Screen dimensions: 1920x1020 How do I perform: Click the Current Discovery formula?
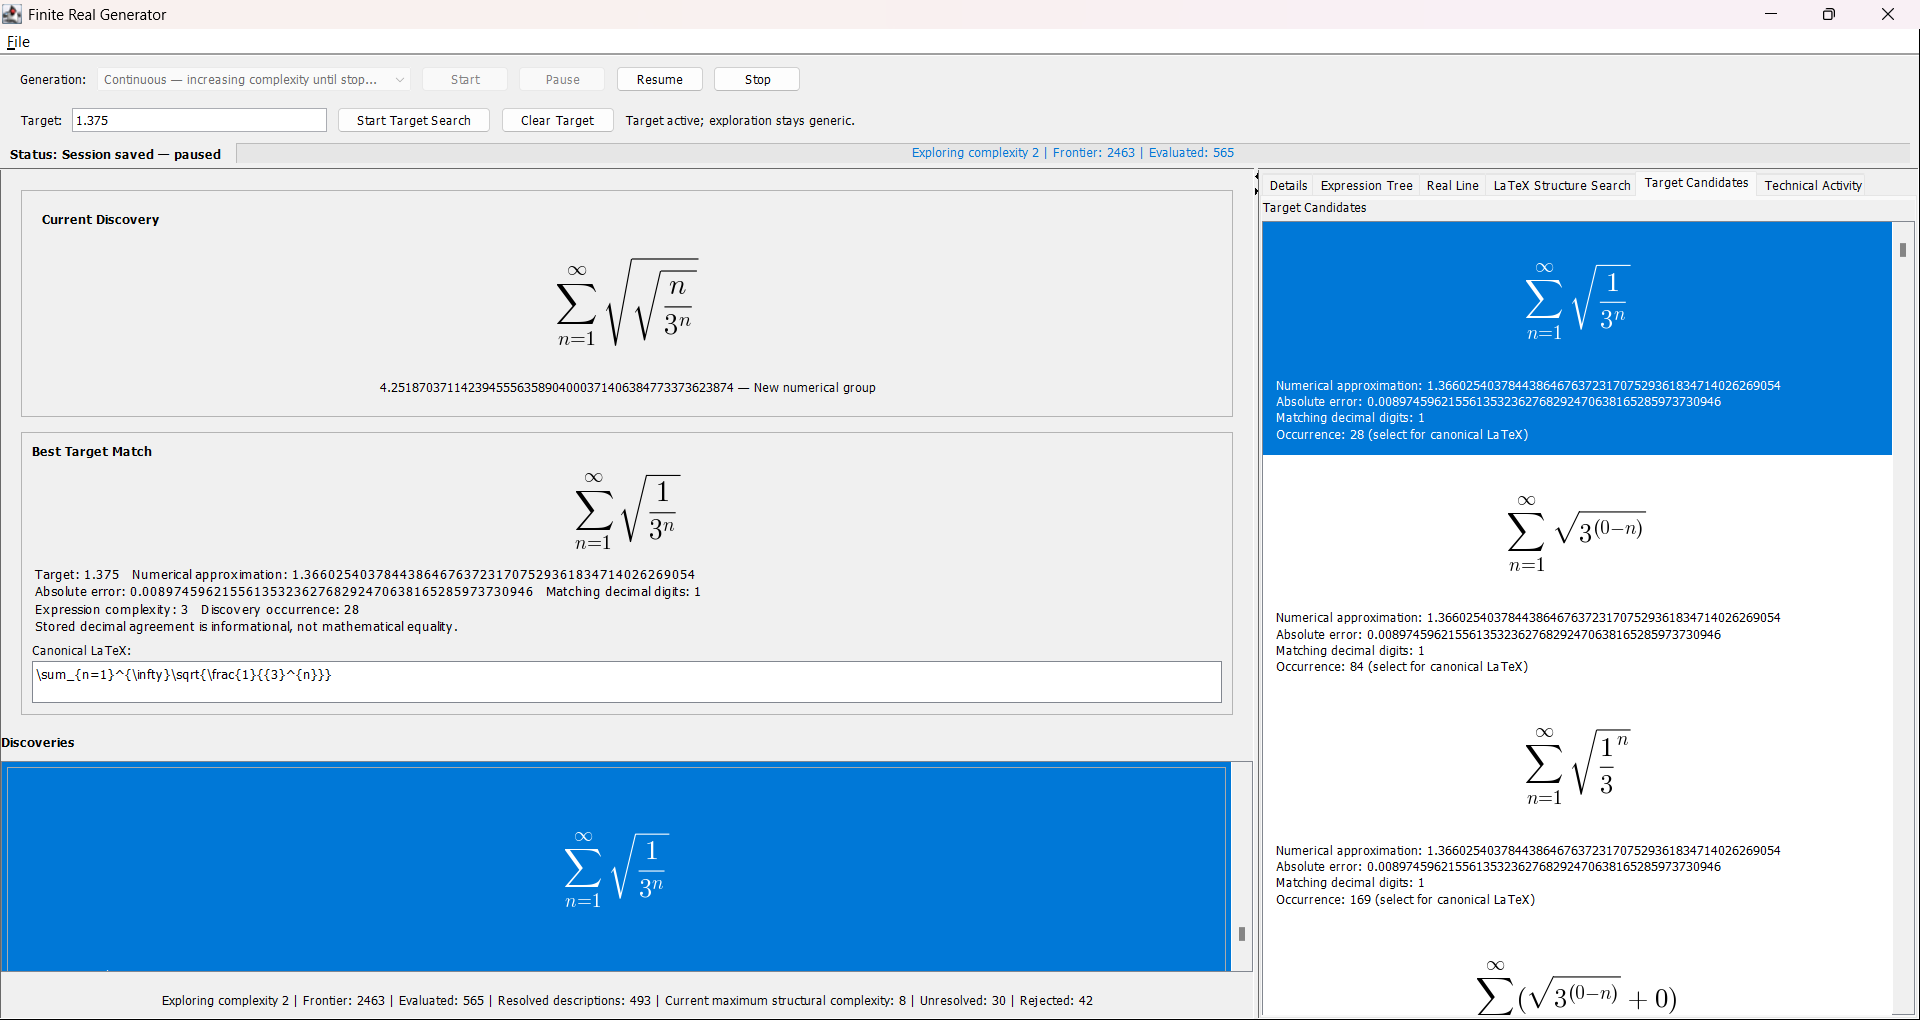coord(627,303)
